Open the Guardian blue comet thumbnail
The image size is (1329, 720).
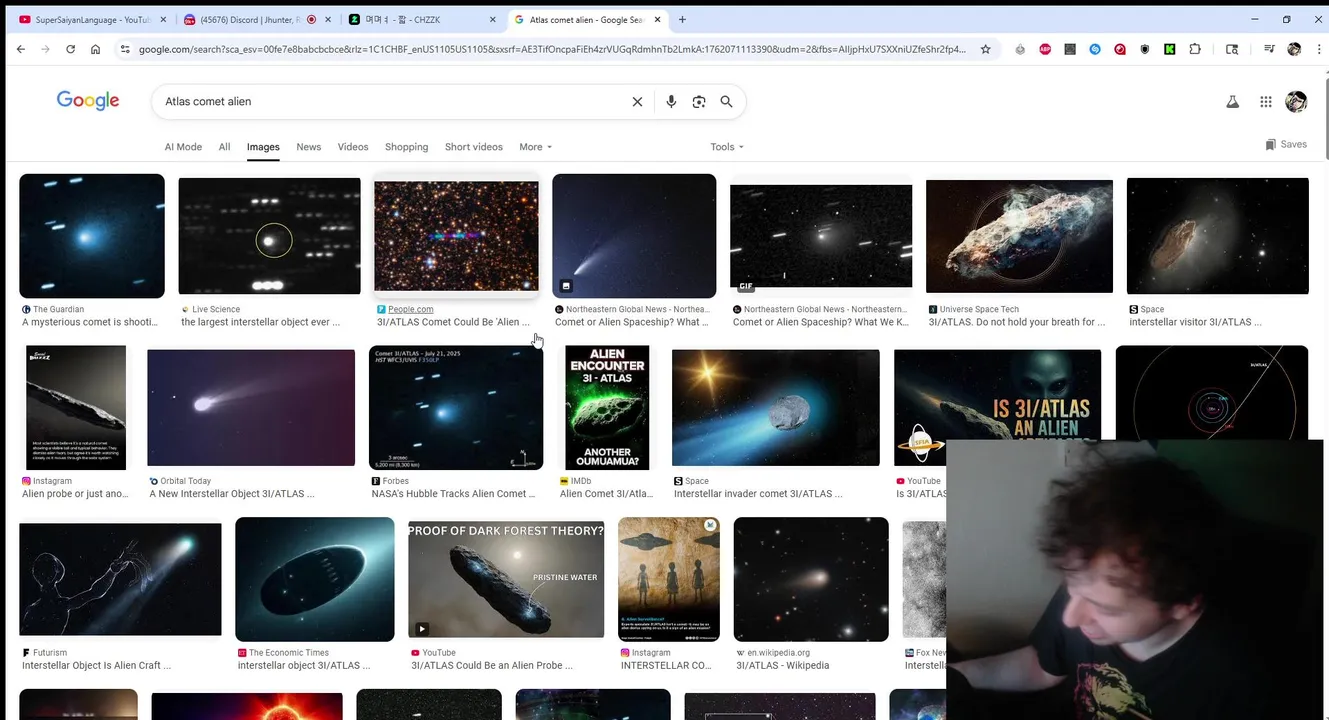point(92,236)
